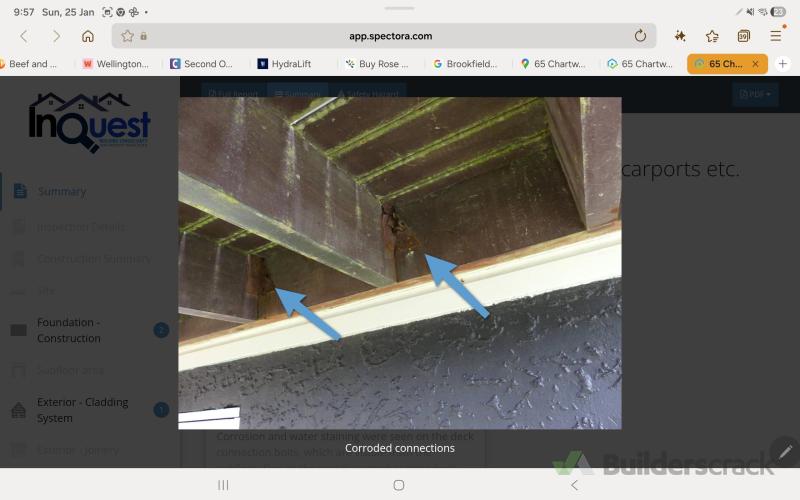Reload the Spectora page
Viewport: 800px width, 500px height.
coord(640,36)
